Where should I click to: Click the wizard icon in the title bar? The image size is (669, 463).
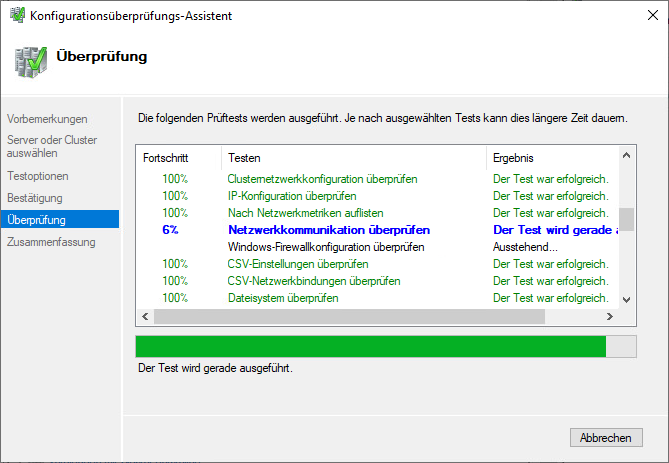click(17, 17)
